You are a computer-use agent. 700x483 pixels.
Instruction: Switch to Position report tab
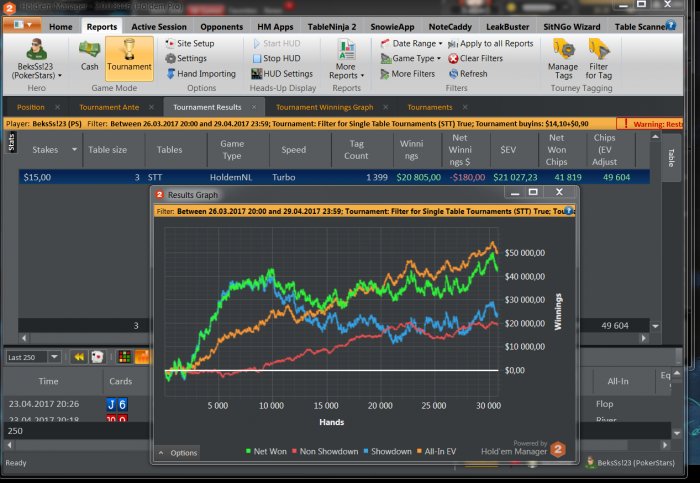(31, 107)
